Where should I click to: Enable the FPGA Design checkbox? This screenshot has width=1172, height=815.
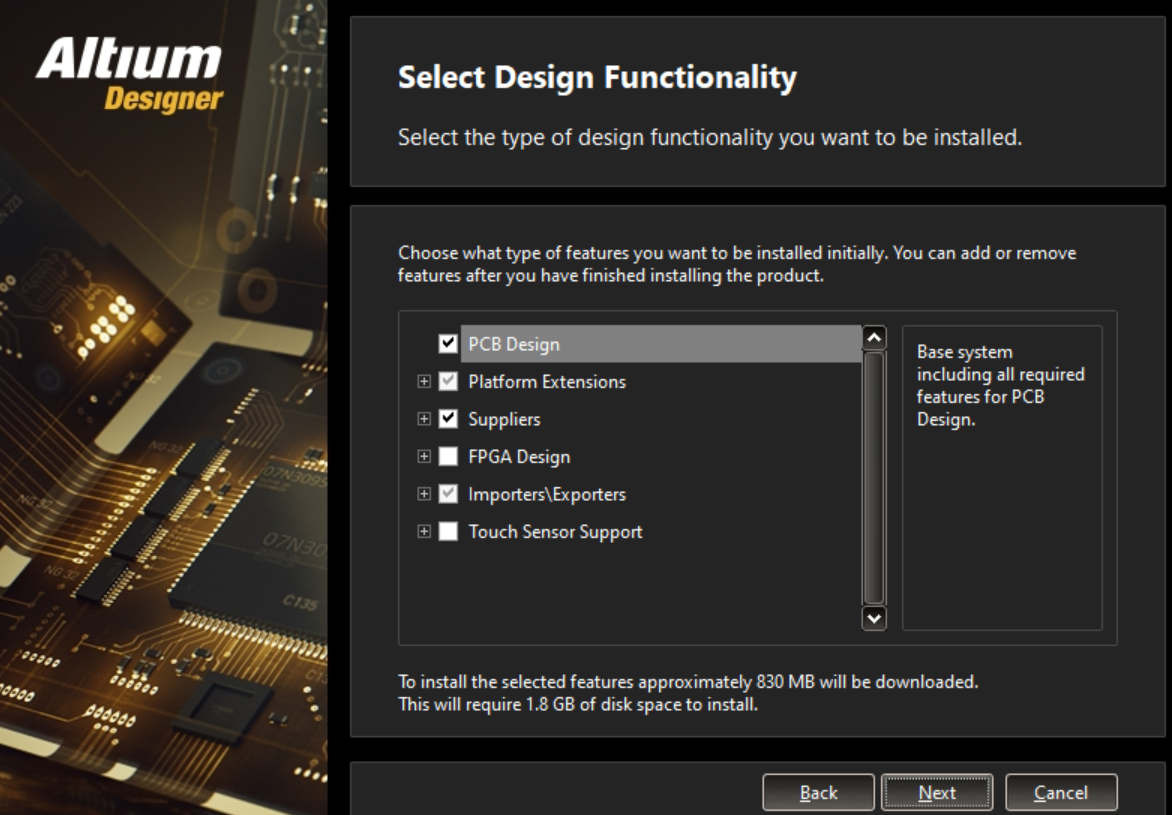pos(448,456)
